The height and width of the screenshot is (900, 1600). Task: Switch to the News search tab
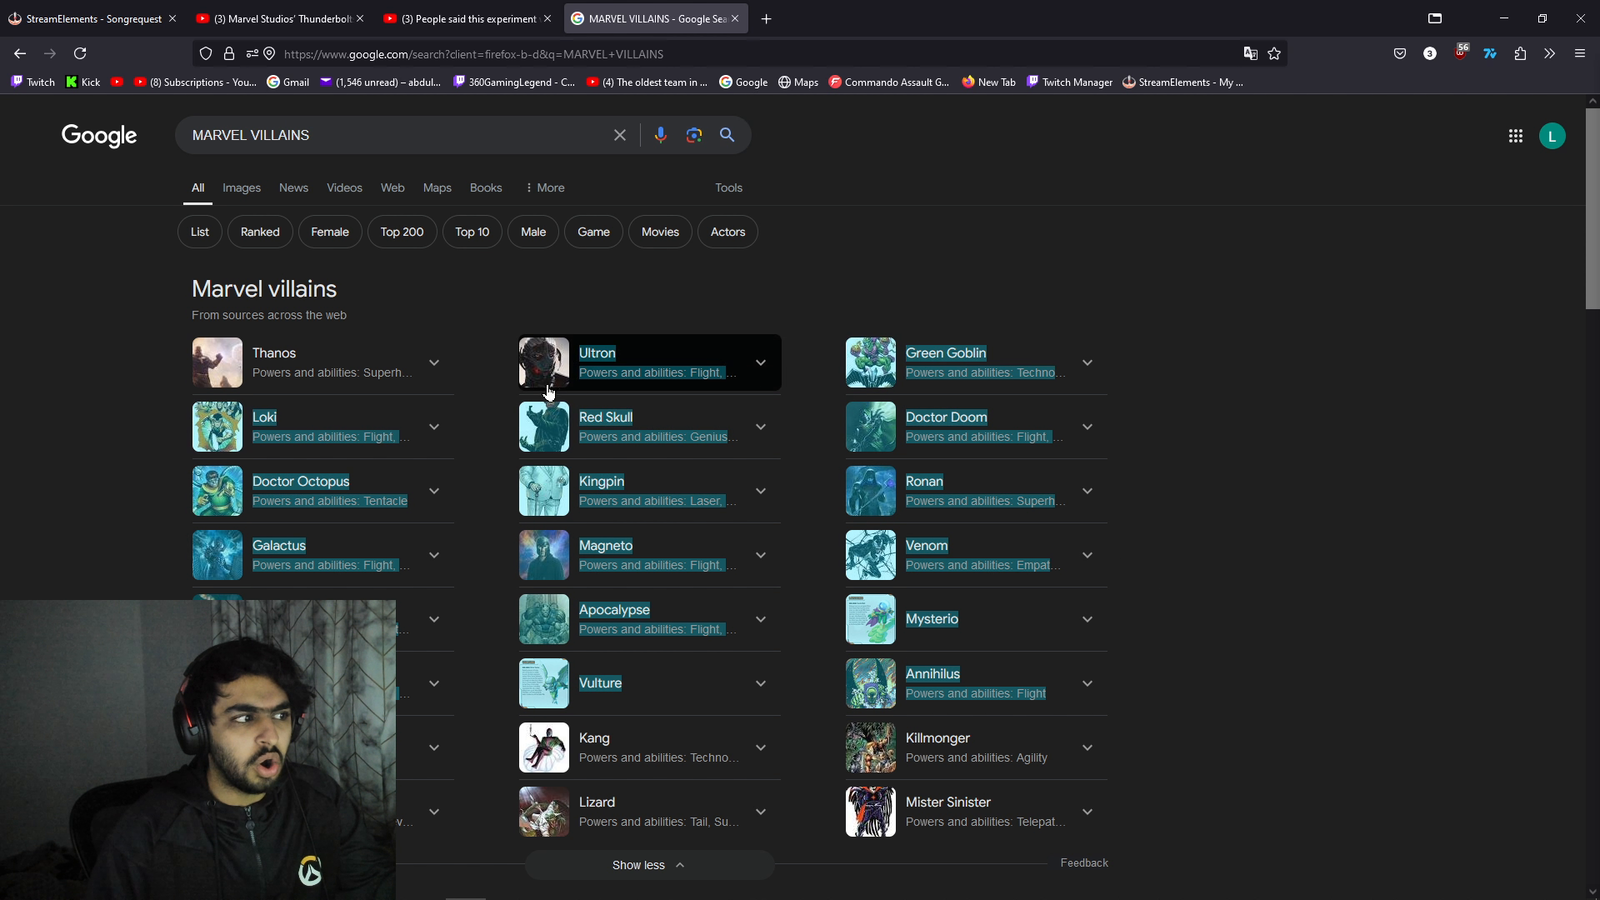pyautogui.click(x=293, y=188)
